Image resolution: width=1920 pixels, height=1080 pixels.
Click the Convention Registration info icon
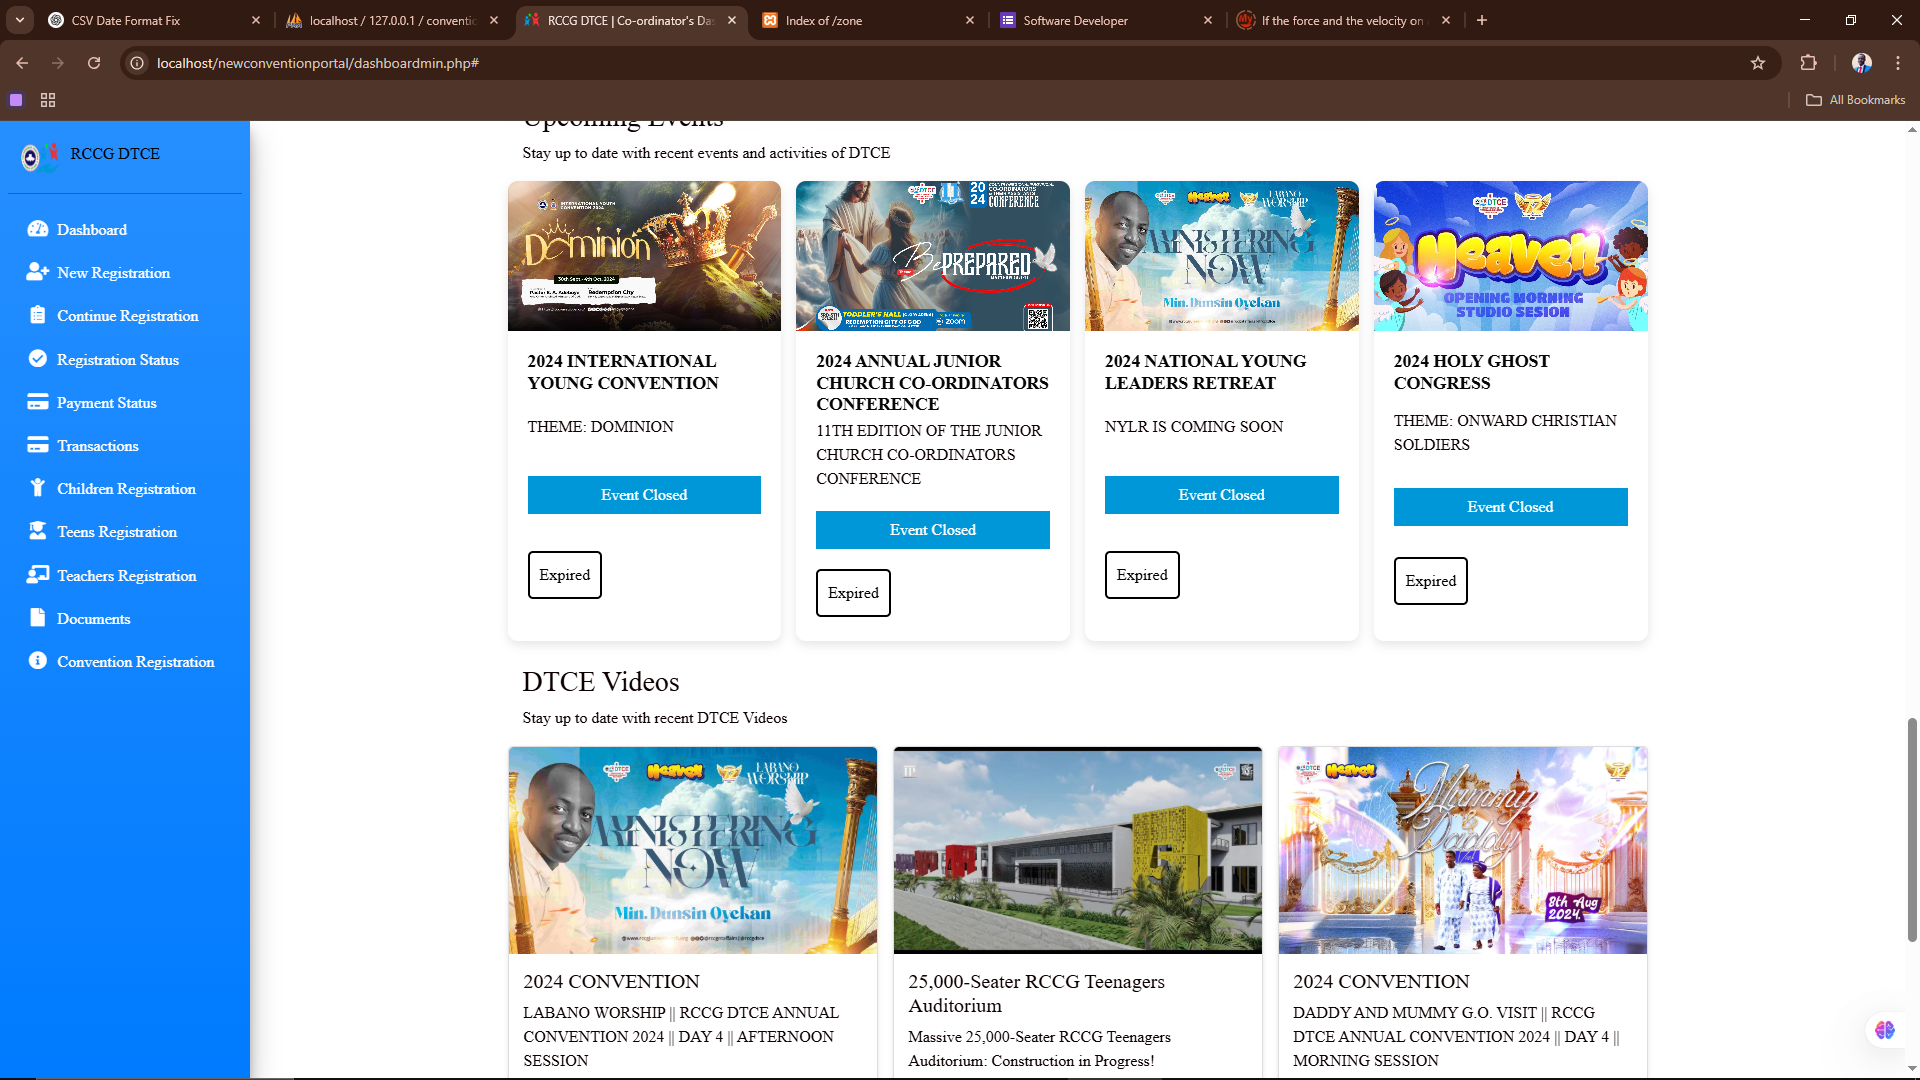click(x=38, y=661)
